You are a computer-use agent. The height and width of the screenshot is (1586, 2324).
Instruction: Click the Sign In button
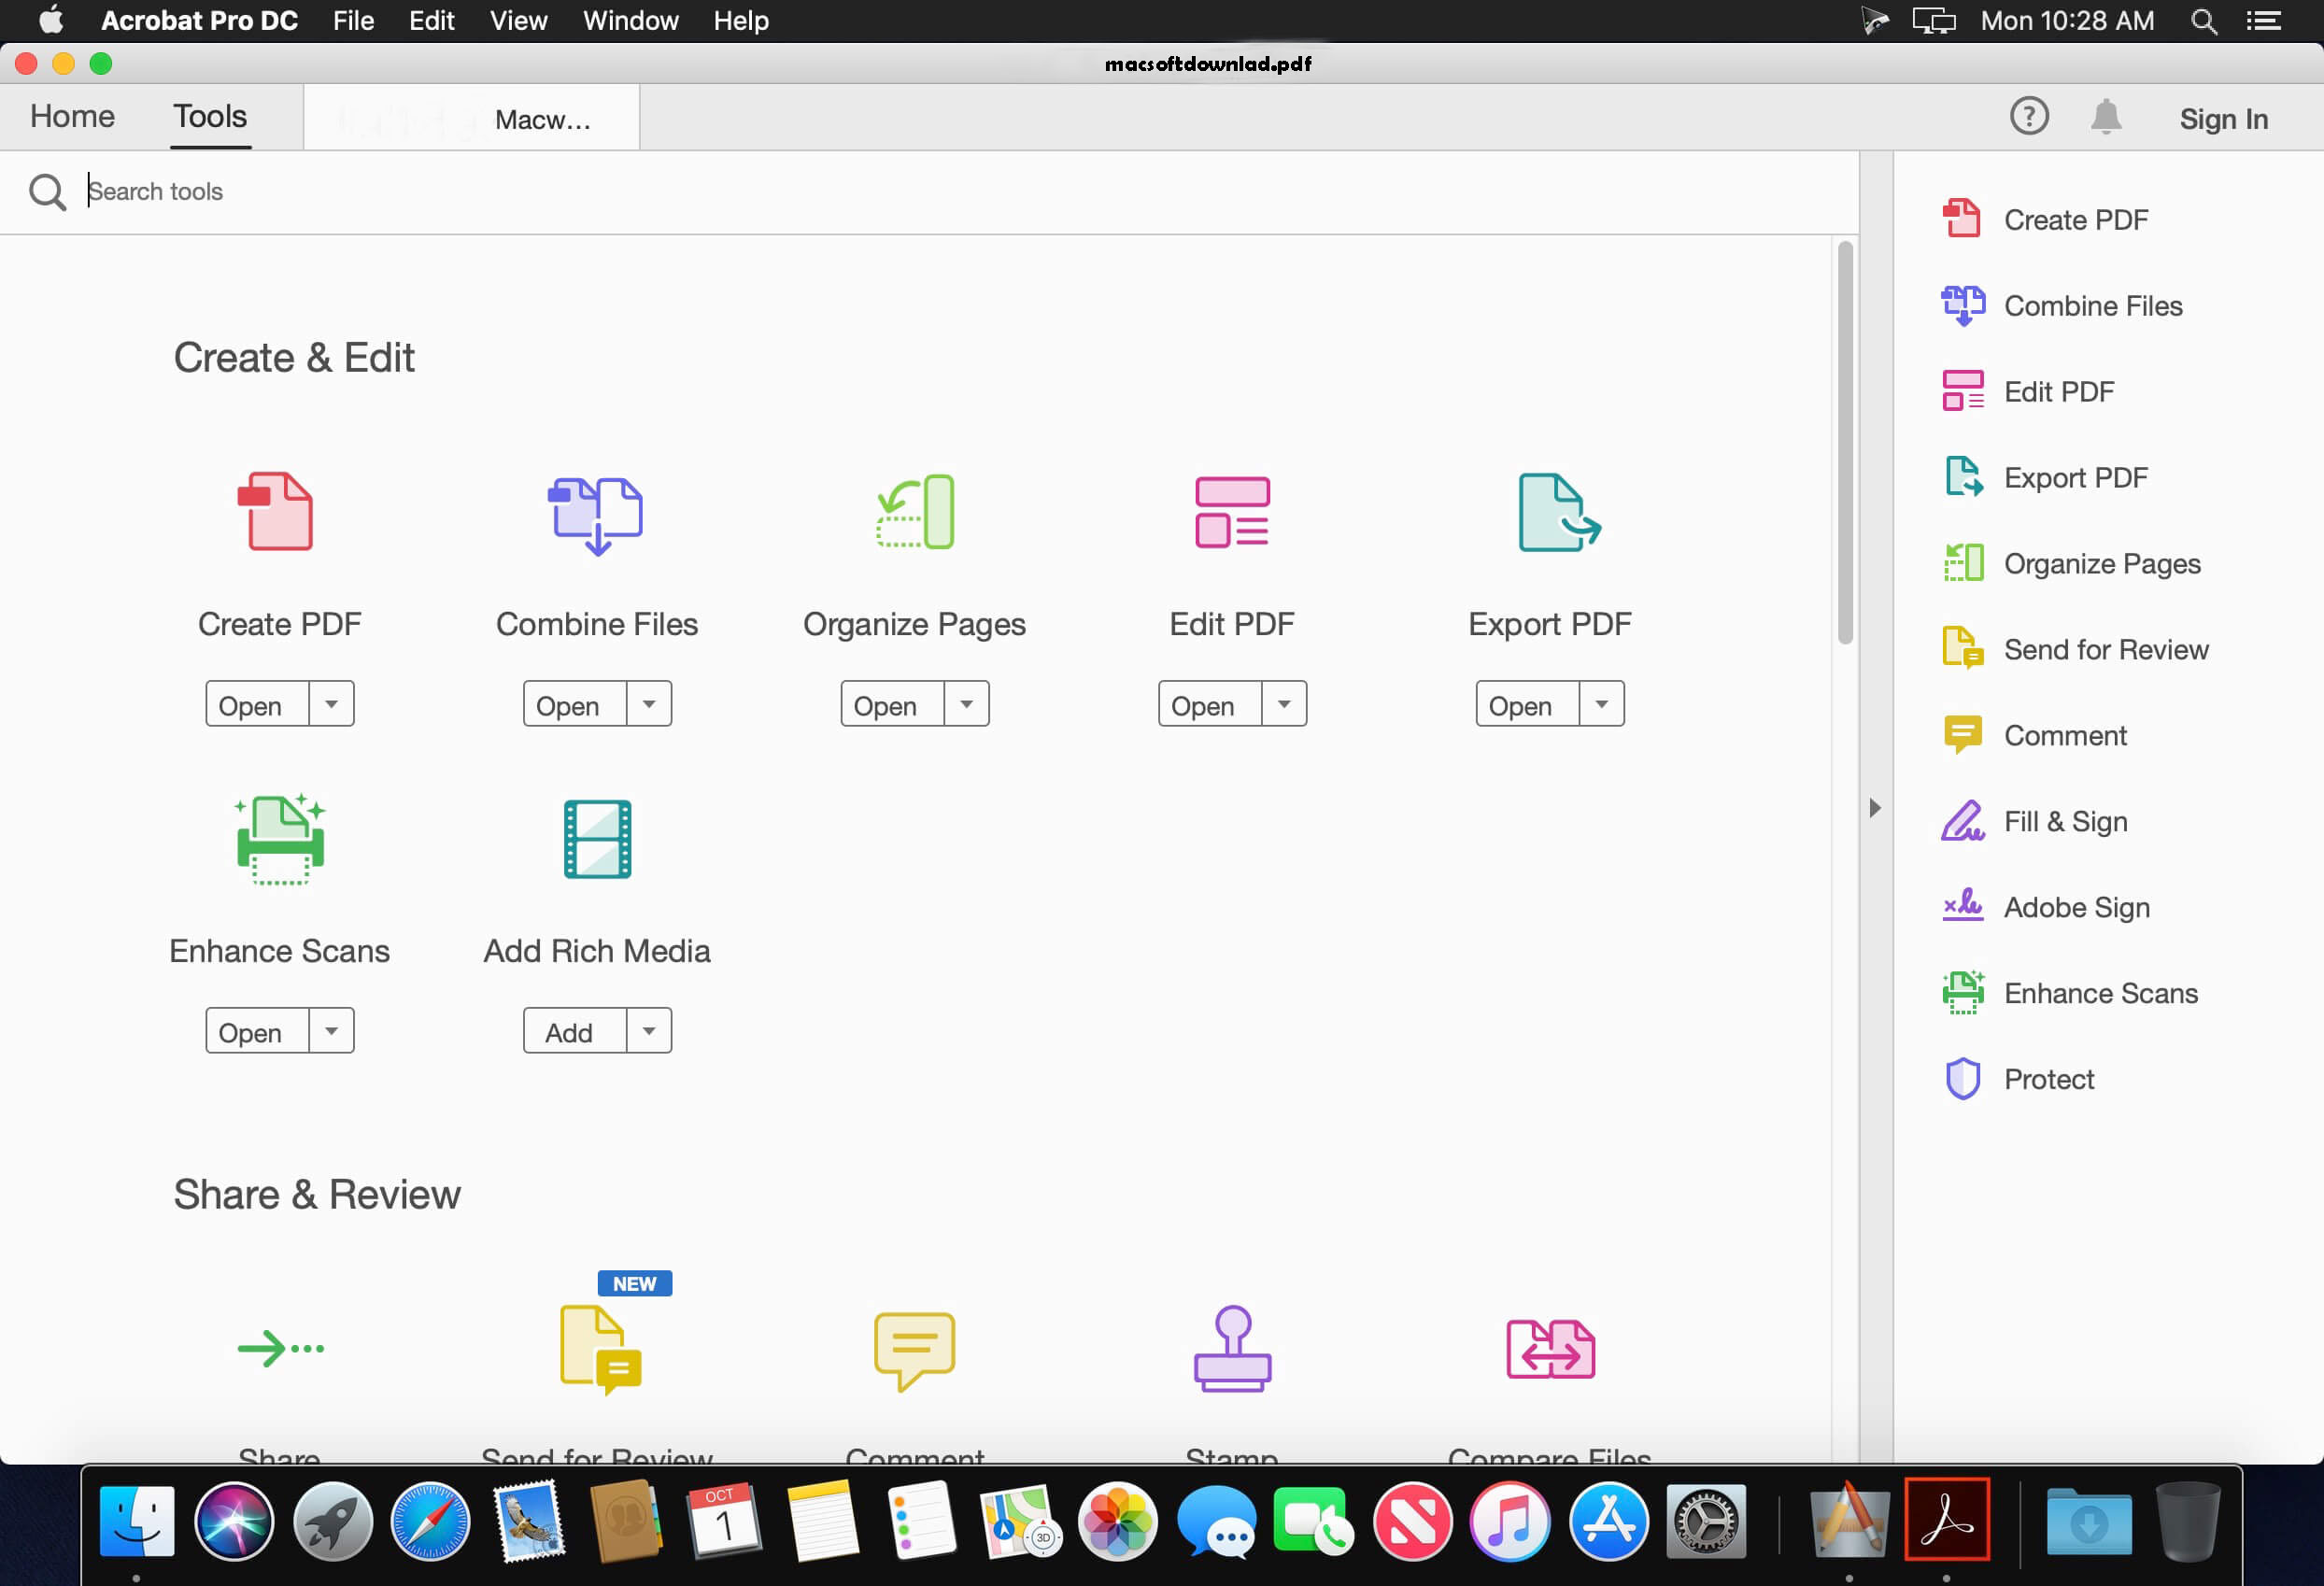pyautogui.click(x=2223, y=119)
